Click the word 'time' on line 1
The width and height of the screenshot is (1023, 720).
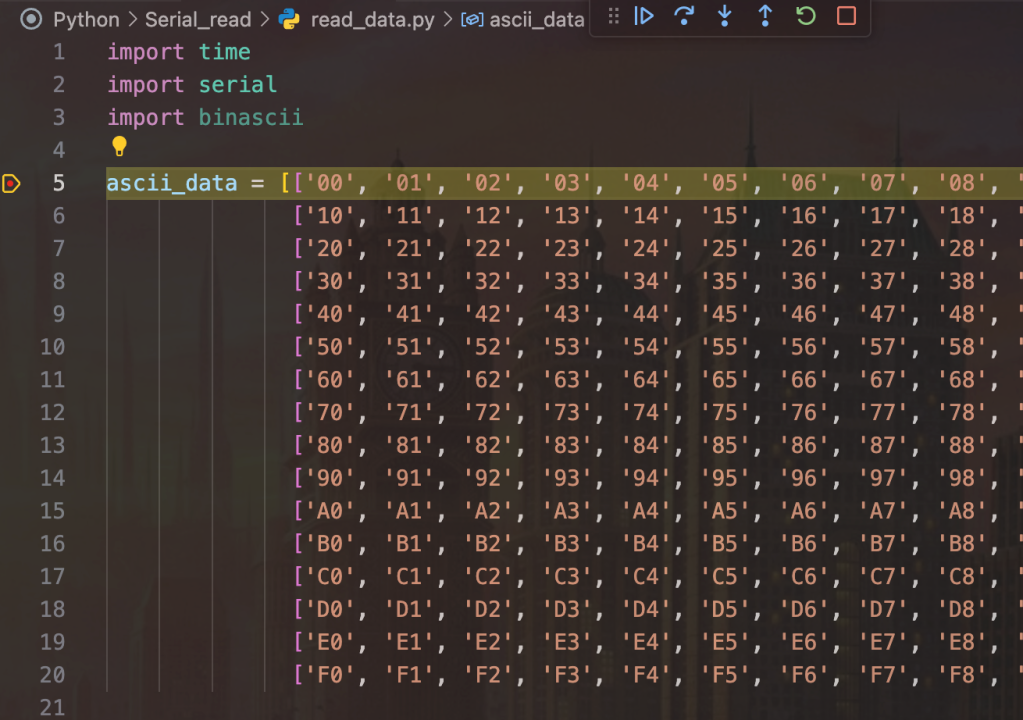point(224,52)
